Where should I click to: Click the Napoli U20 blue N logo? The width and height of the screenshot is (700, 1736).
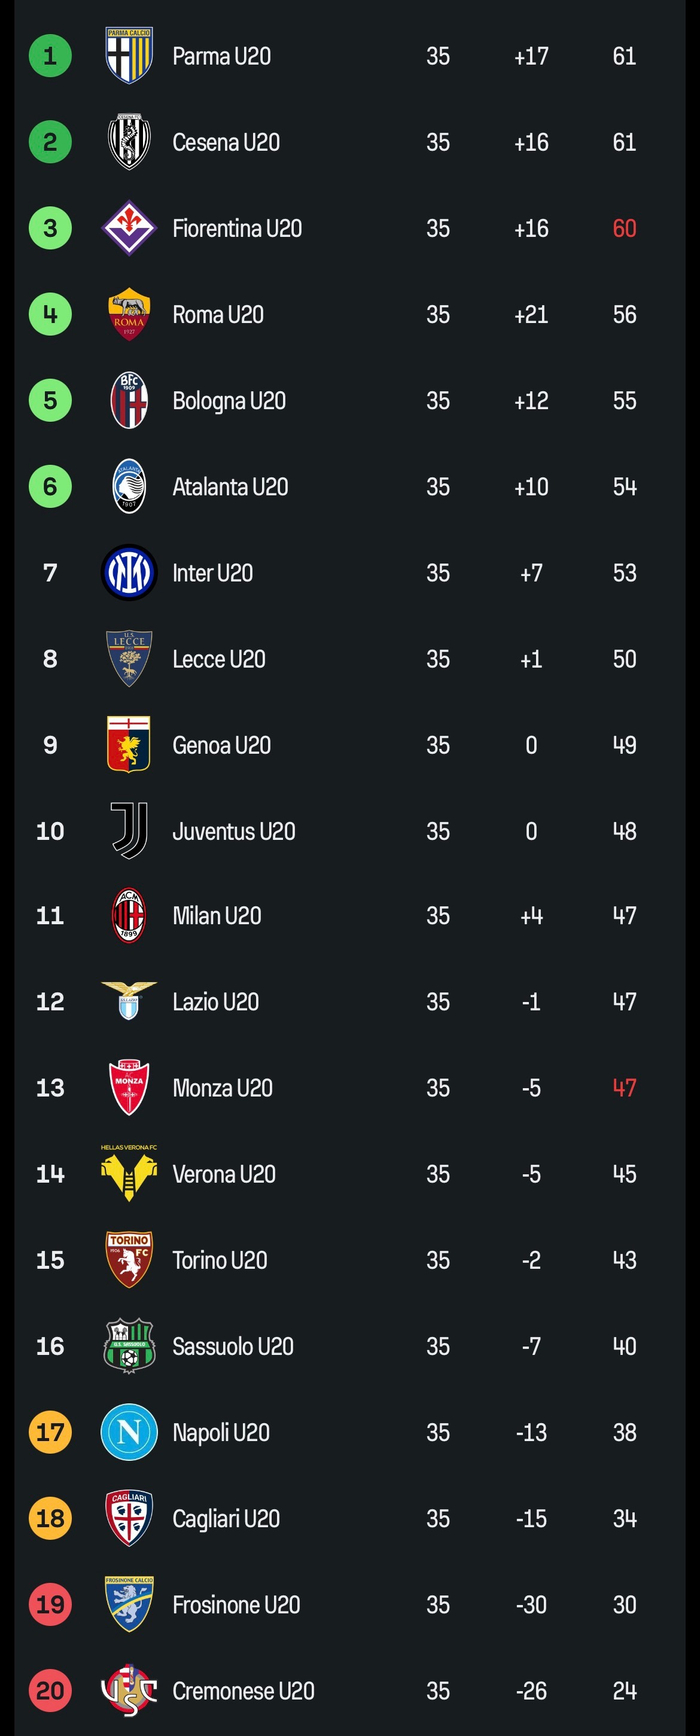(129, 1432)
